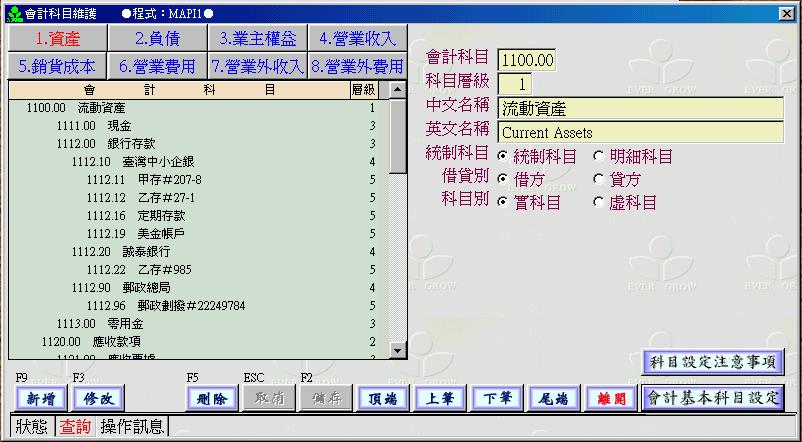This screenshot has height=442, width=802.
Task: Select the 明細科目 radio option
Action: coord(599,156)
